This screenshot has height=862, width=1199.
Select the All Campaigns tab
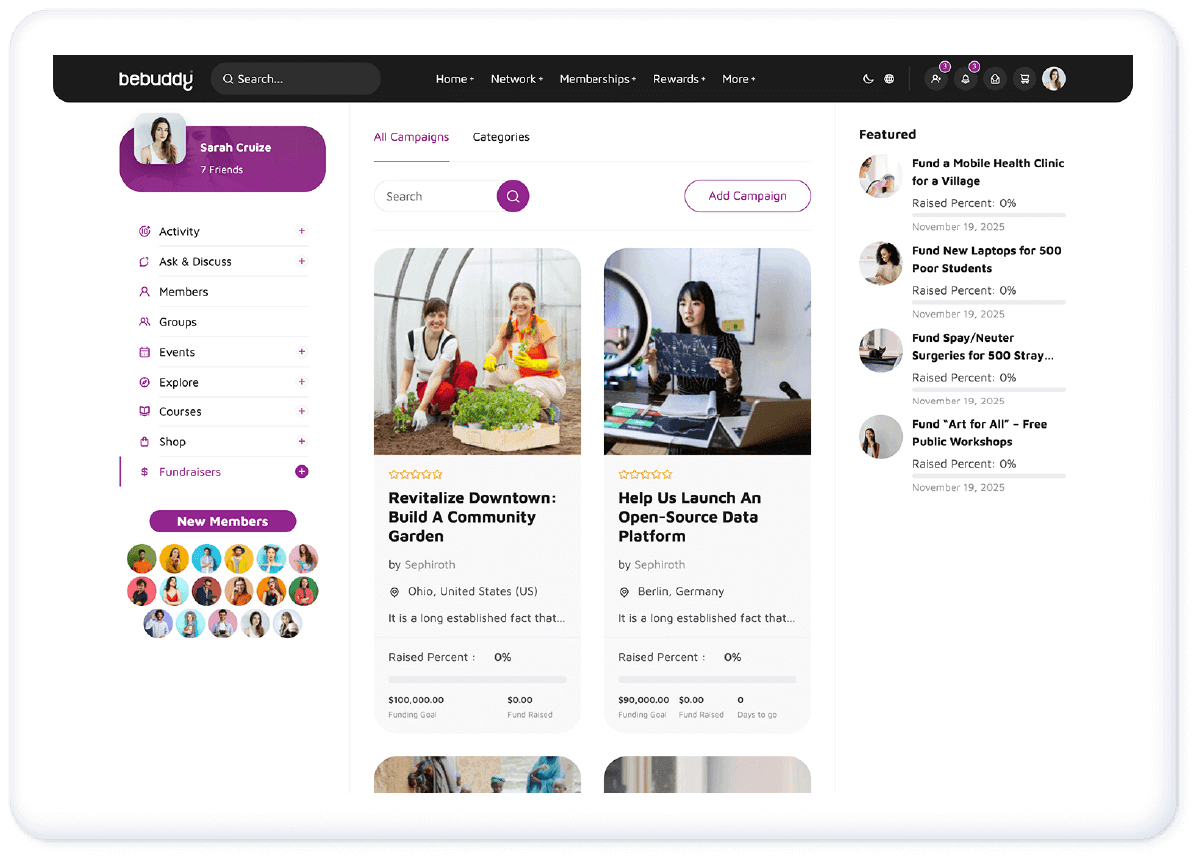tap(411, 137)
